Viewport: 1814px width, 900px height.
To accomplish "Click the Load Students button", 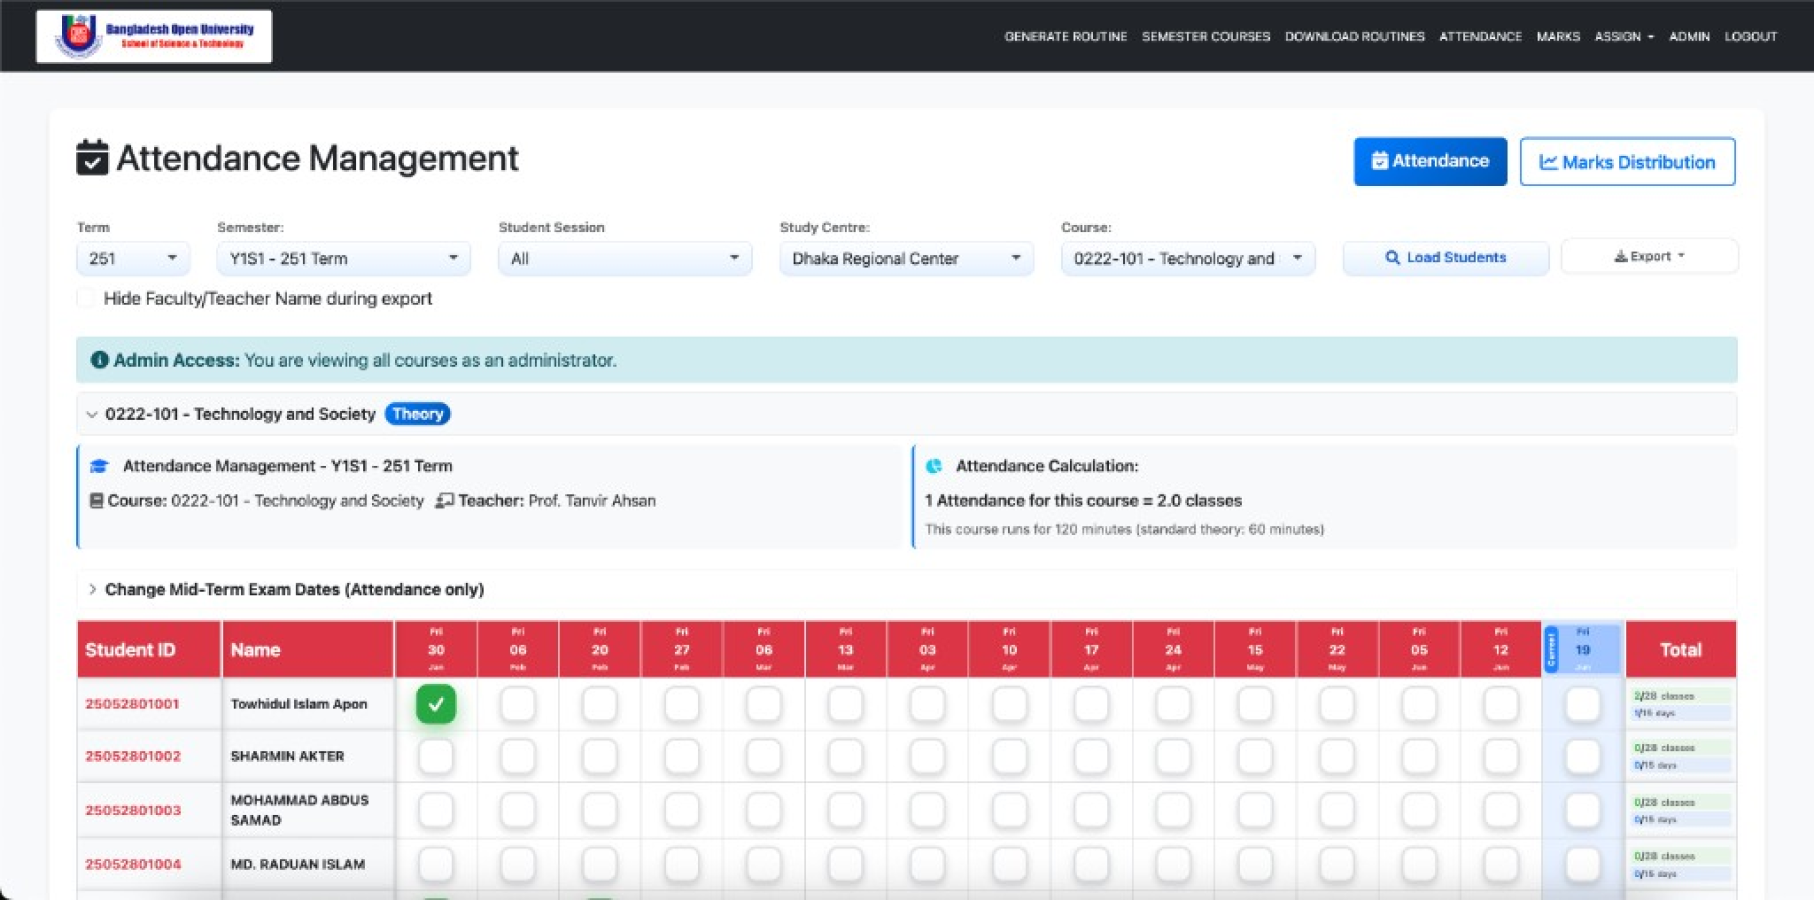I will 1446,257.
